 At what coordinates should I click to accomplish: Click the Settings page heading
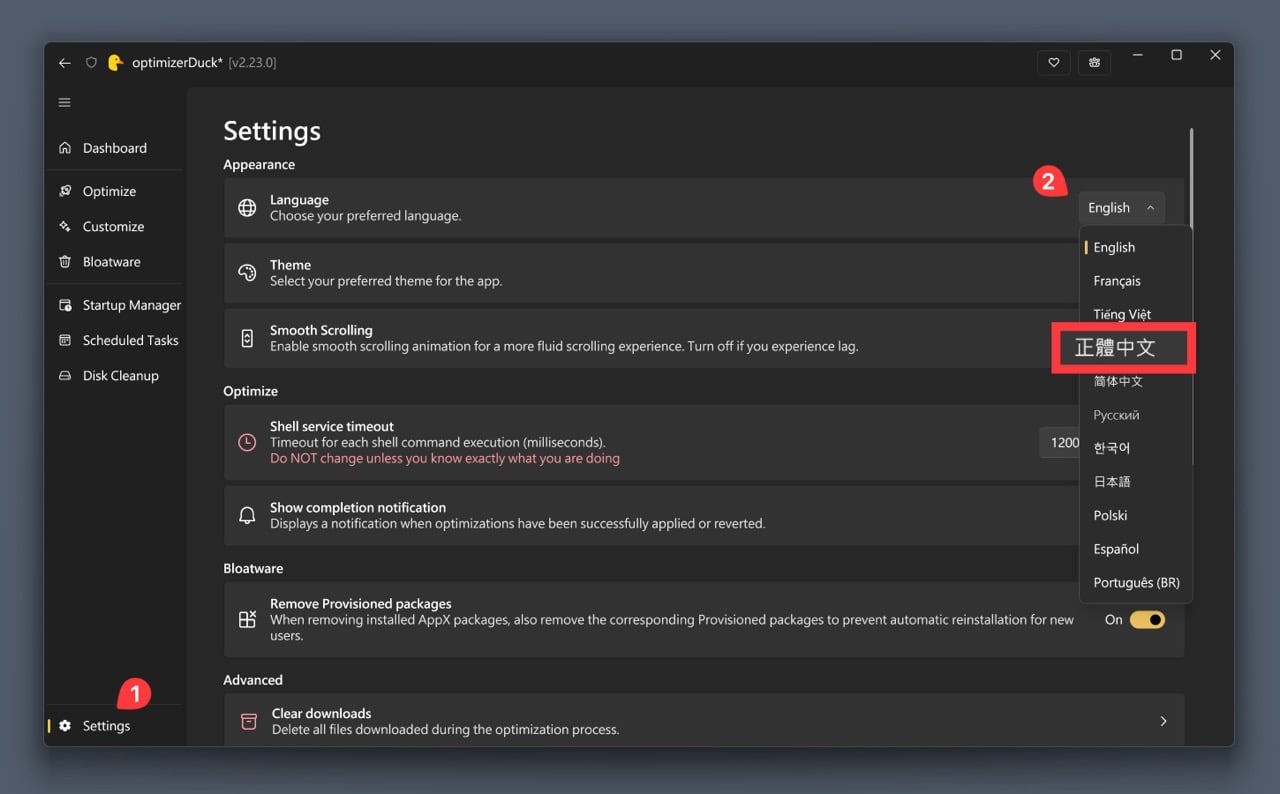272,131
